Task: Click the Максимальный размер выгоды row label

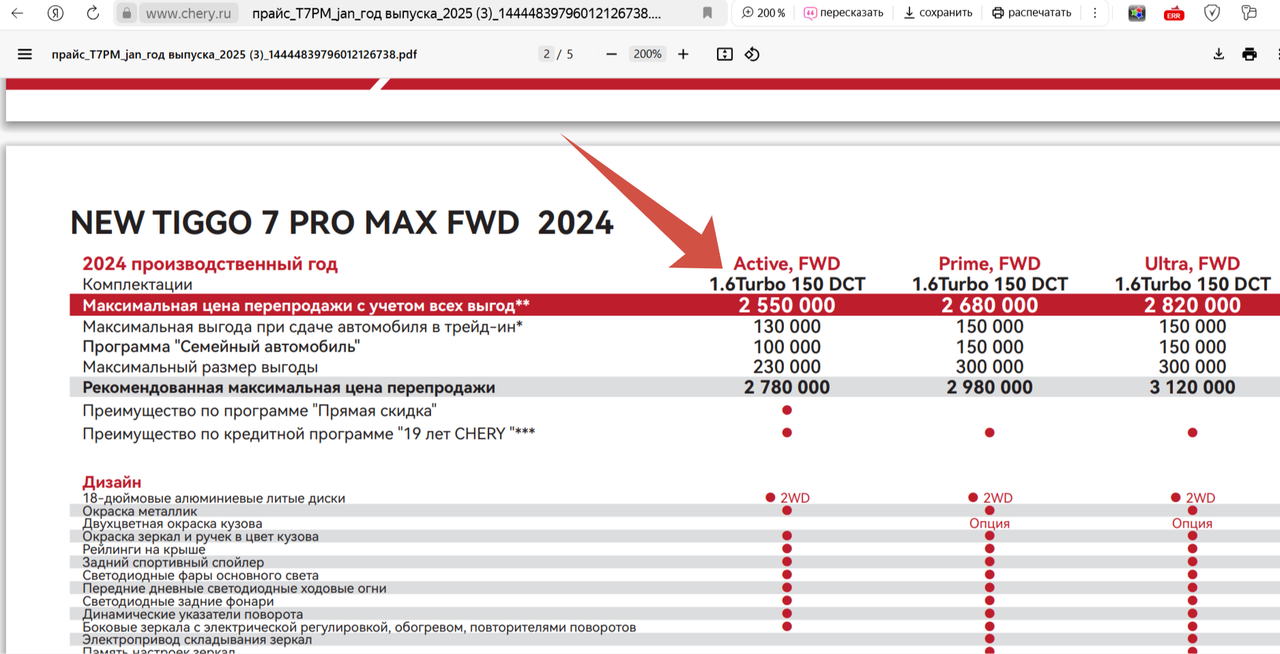Action: click(200, 367)
